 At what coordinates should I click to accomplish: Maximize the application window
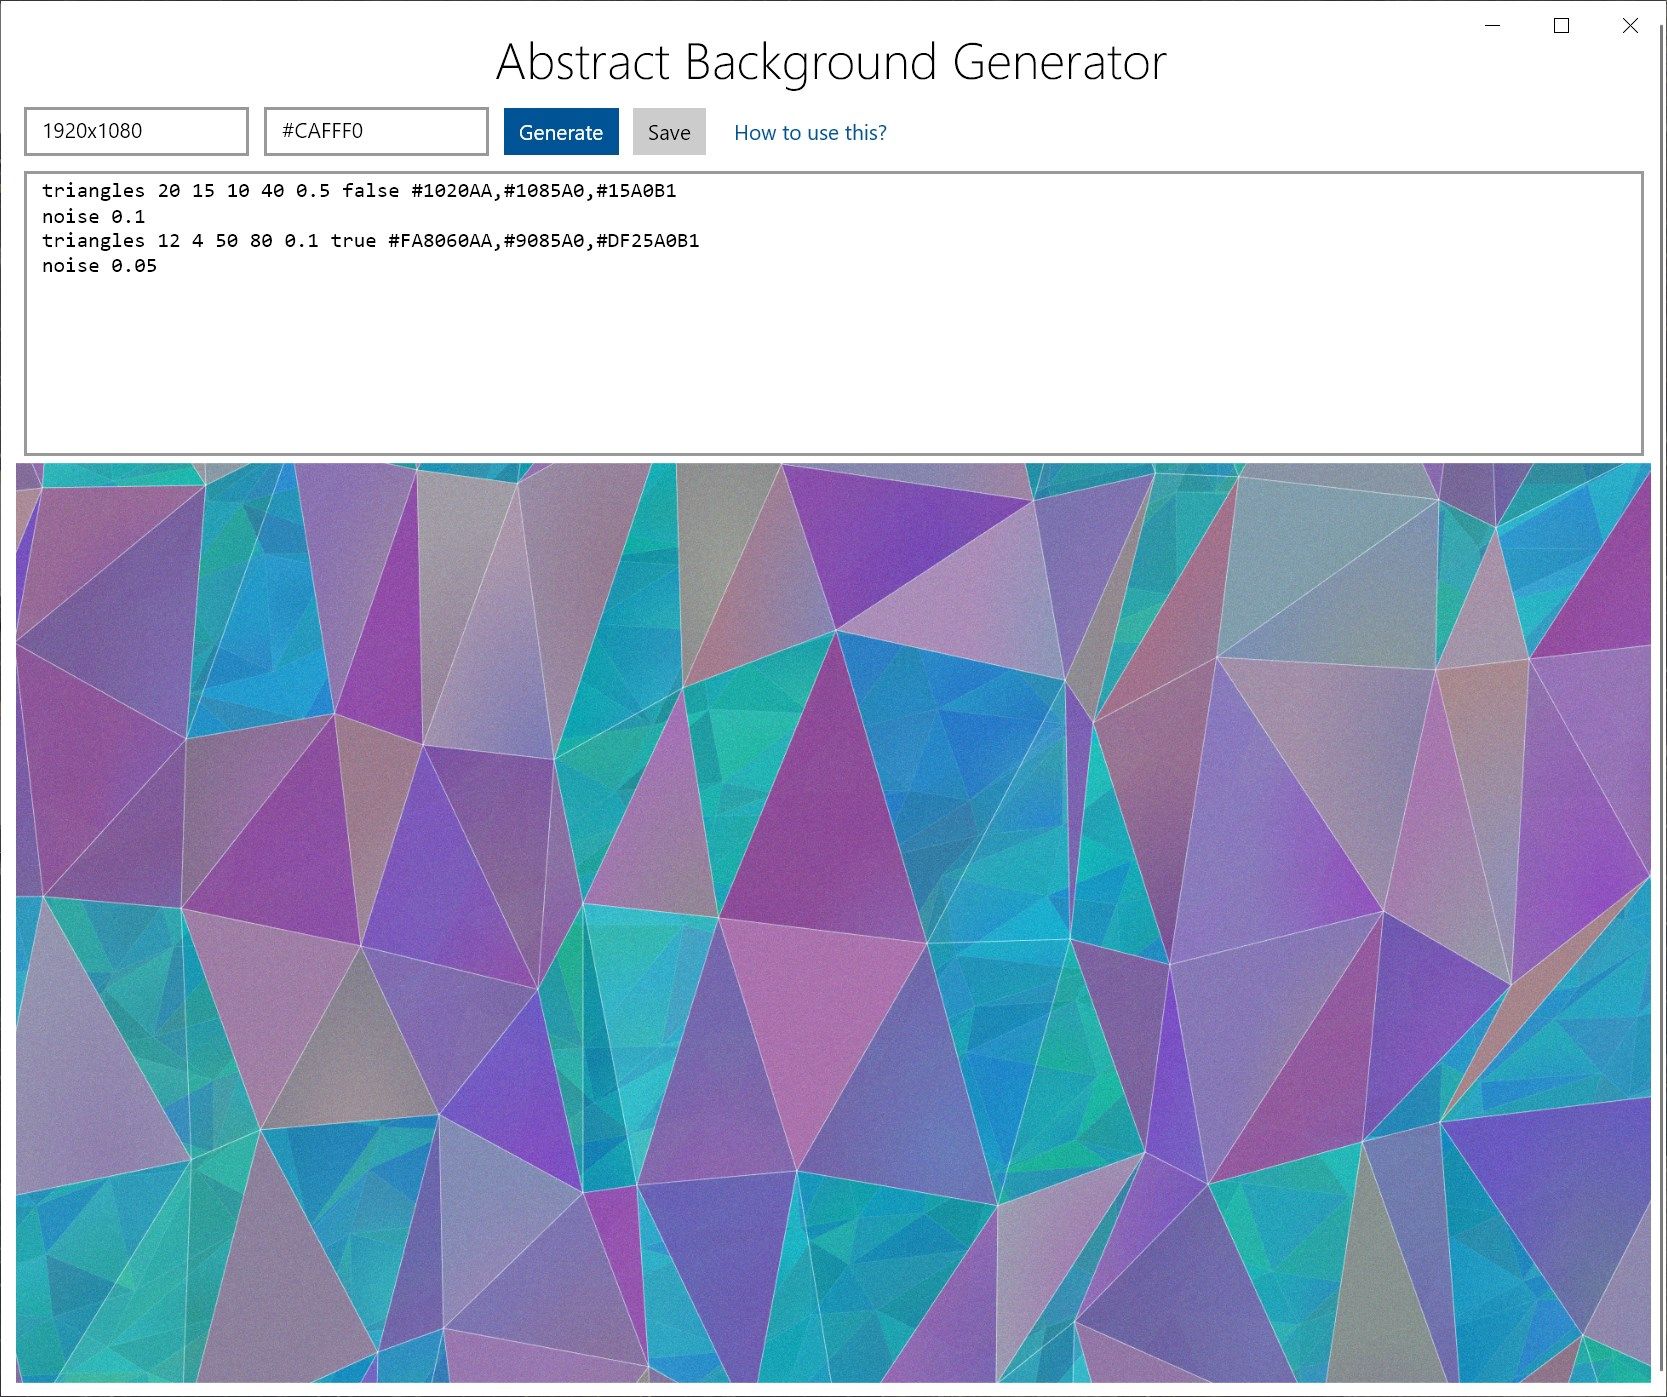click(x=1561, y=26)
